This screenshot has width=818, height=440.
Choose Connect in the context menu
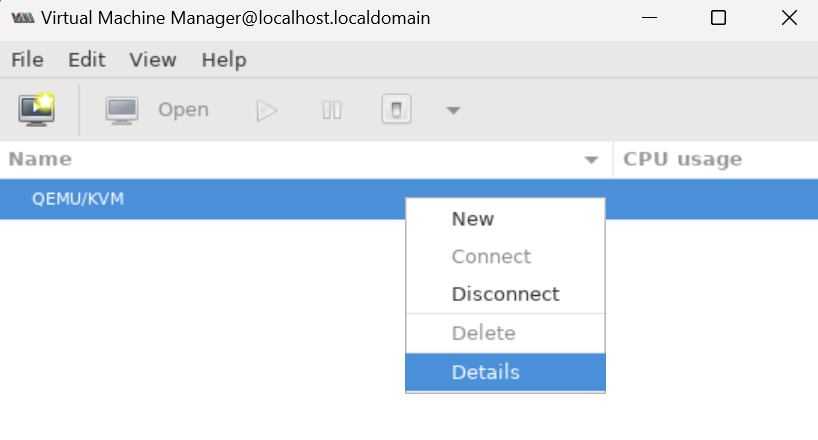505,256
